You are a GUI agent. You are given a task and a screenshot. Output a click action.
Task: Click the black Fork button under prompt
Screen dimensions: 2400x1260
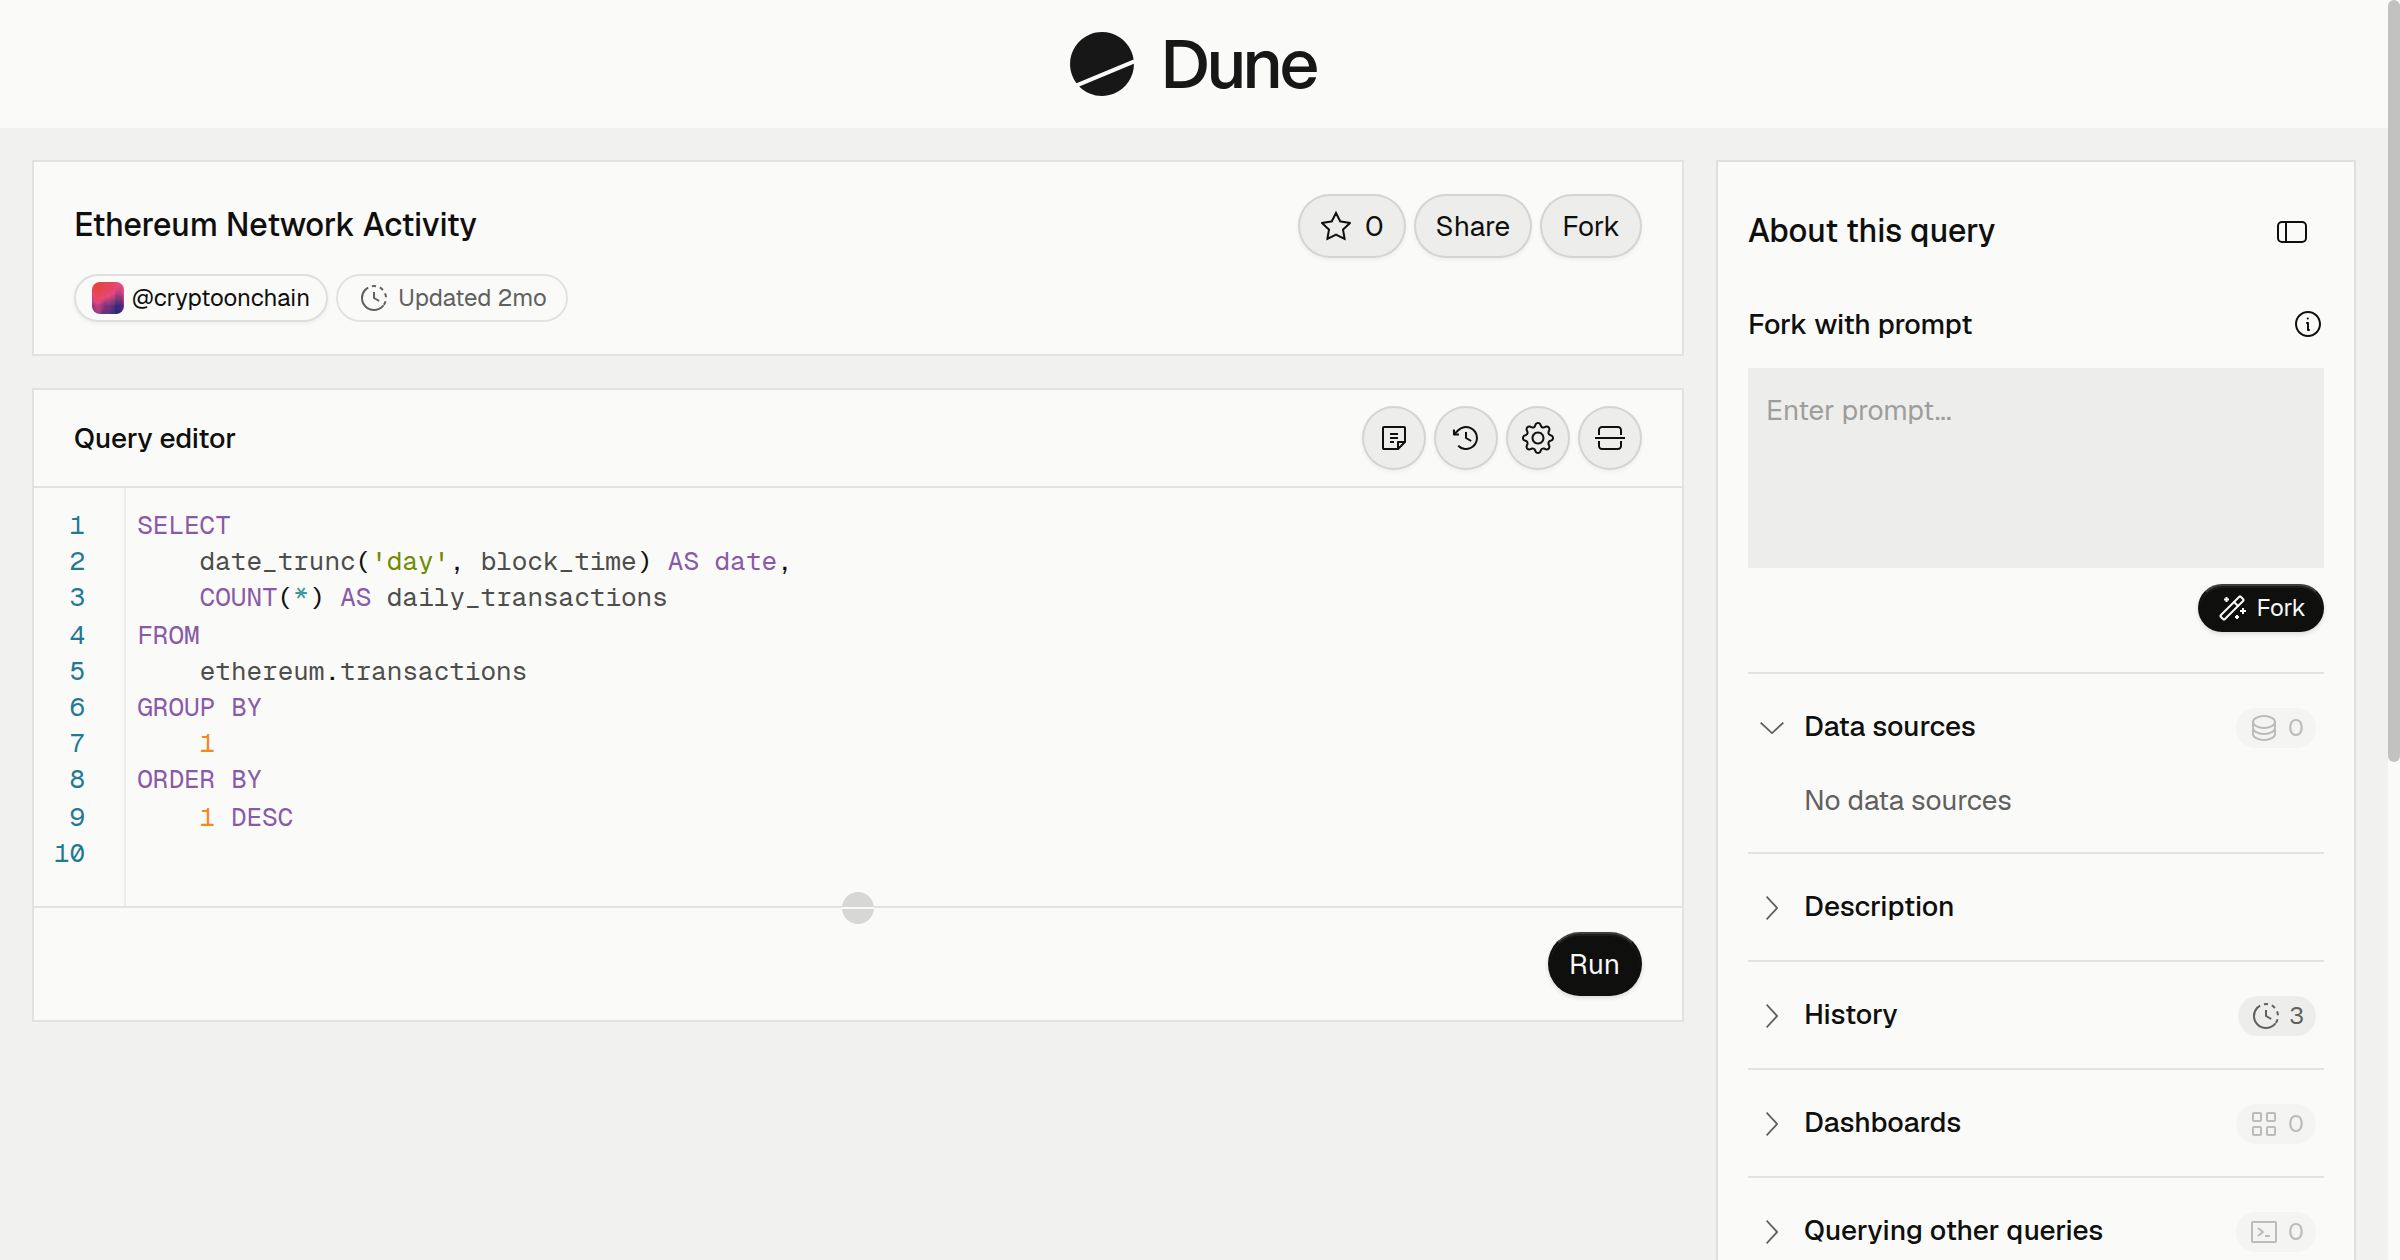point(2260,608)
